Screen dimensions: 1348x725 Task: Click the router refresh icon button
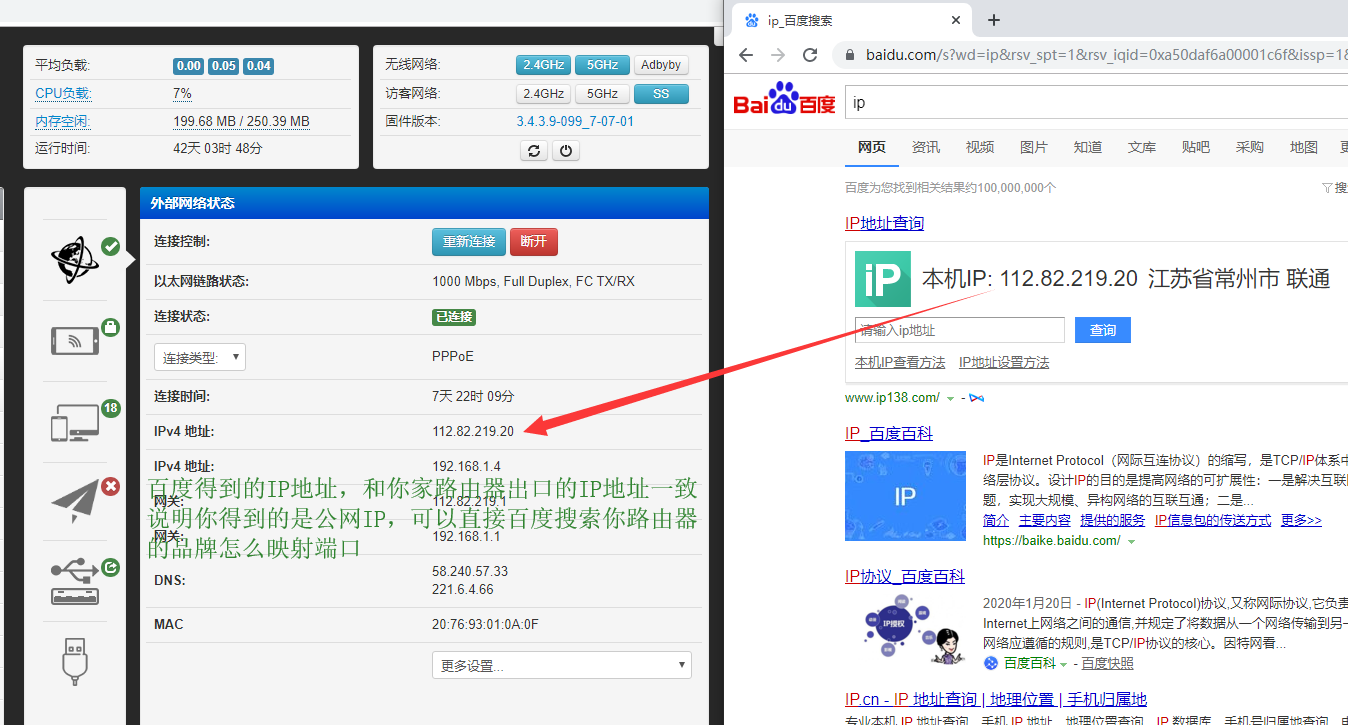coord(534,151)
